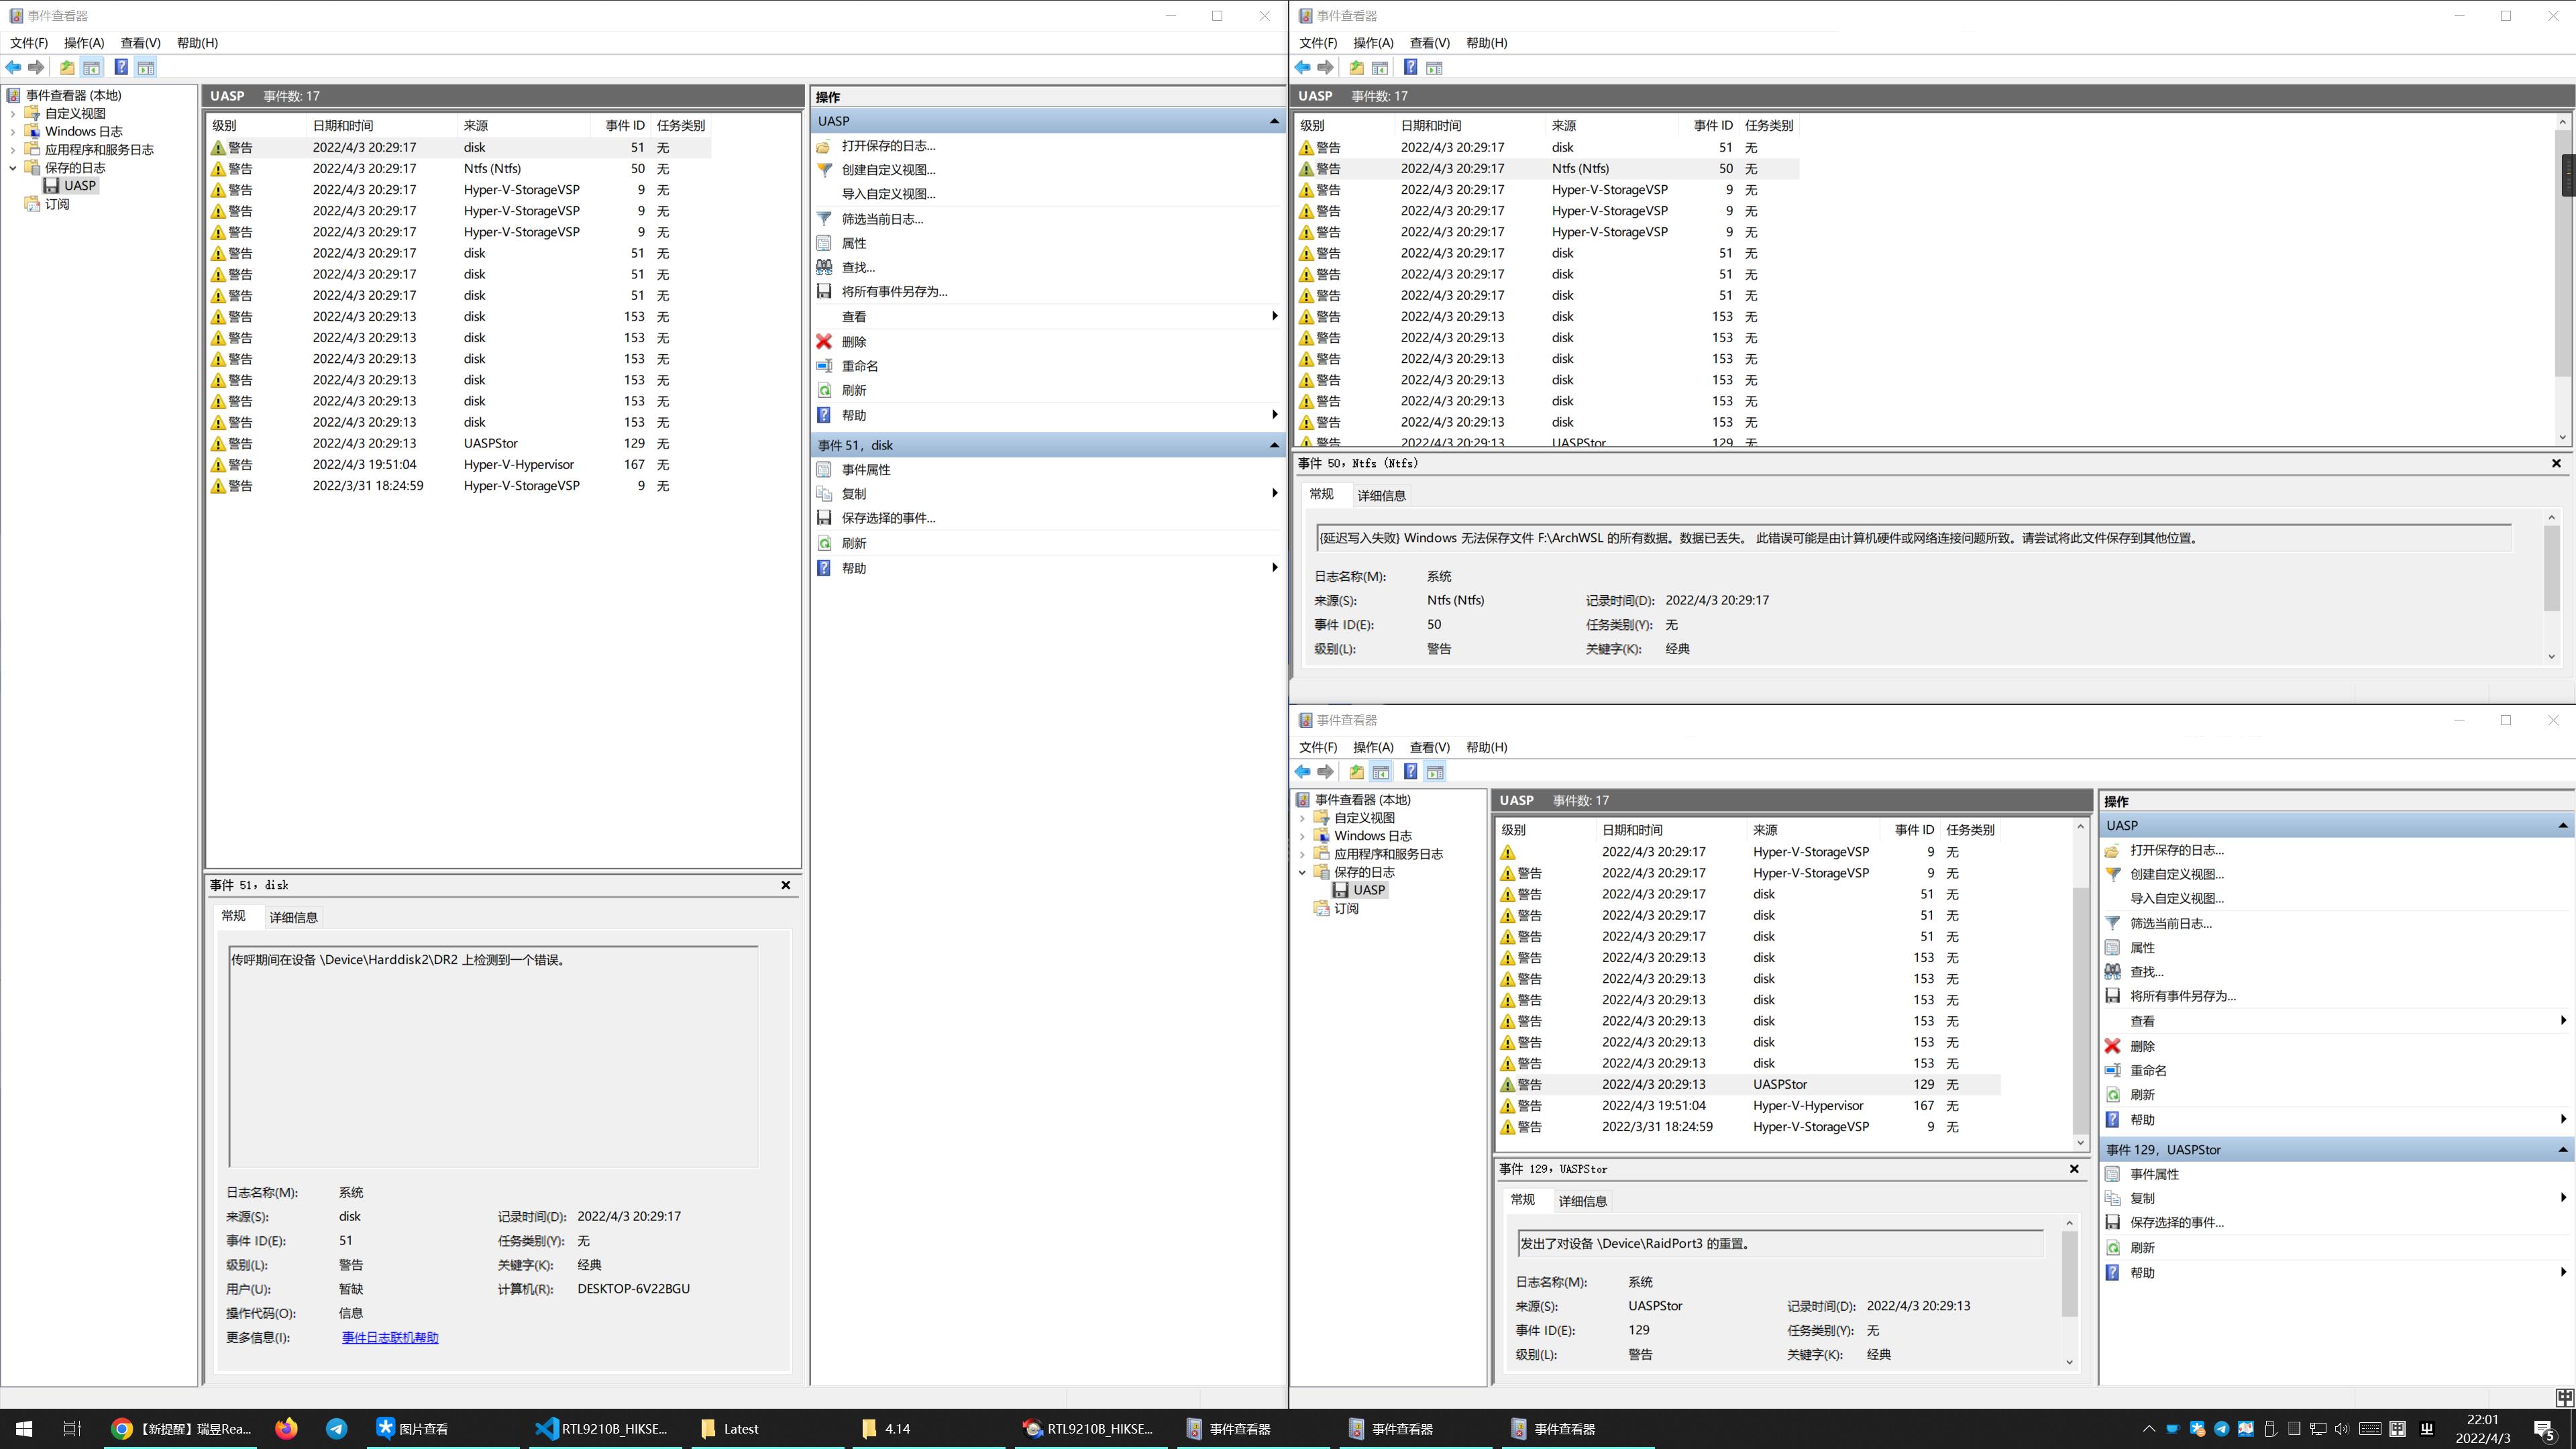The height and width of the screenshot is (1449, 2576).
Task: Click Back arrow in top-right window toolbar
Action: click(1302, 67)
